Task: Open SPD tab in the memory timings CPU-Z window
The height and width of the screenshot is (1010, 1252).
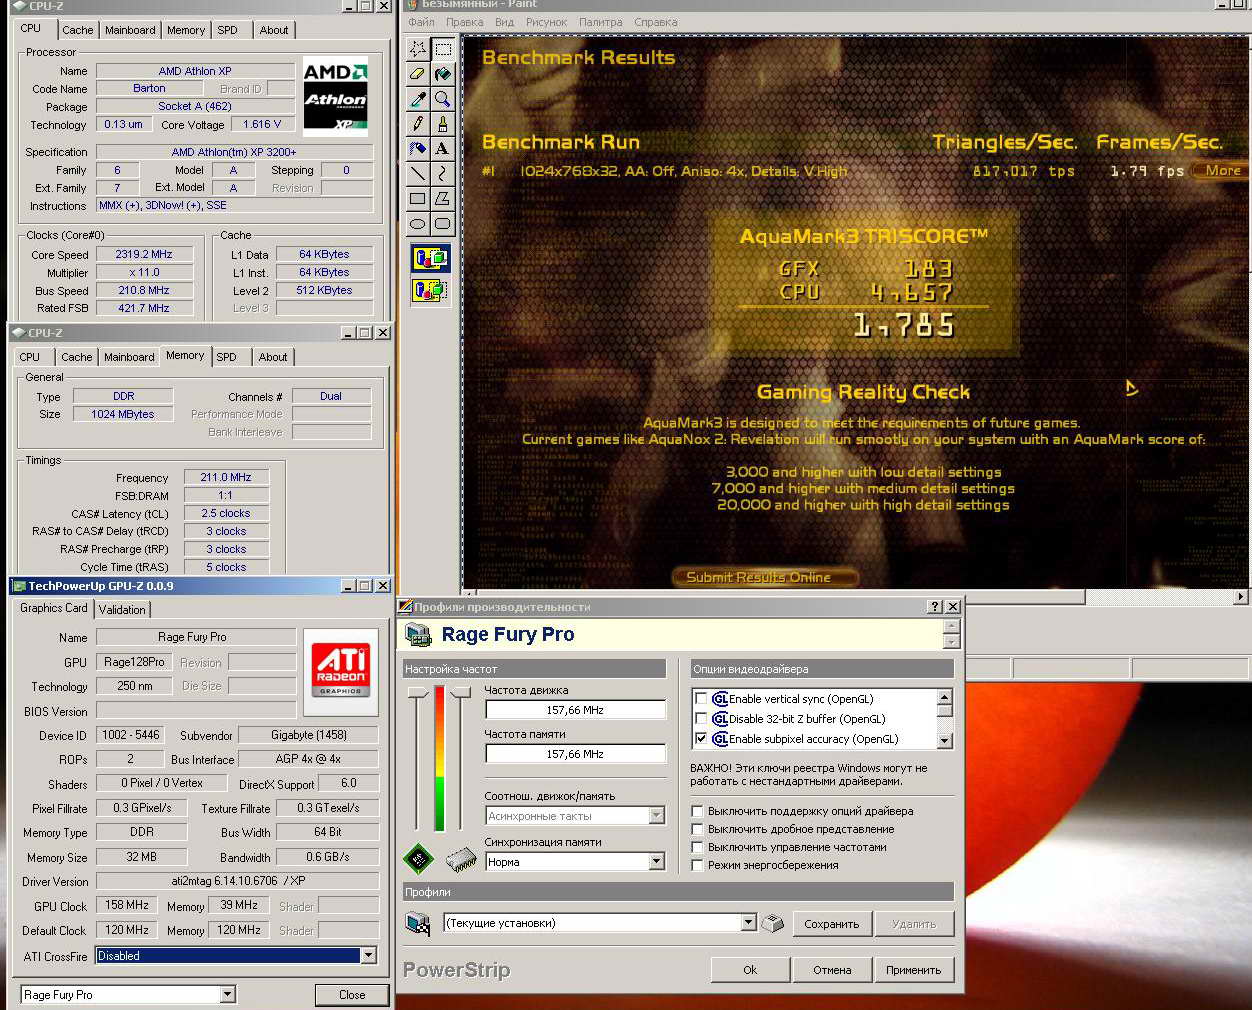Action: pos(227,357)
